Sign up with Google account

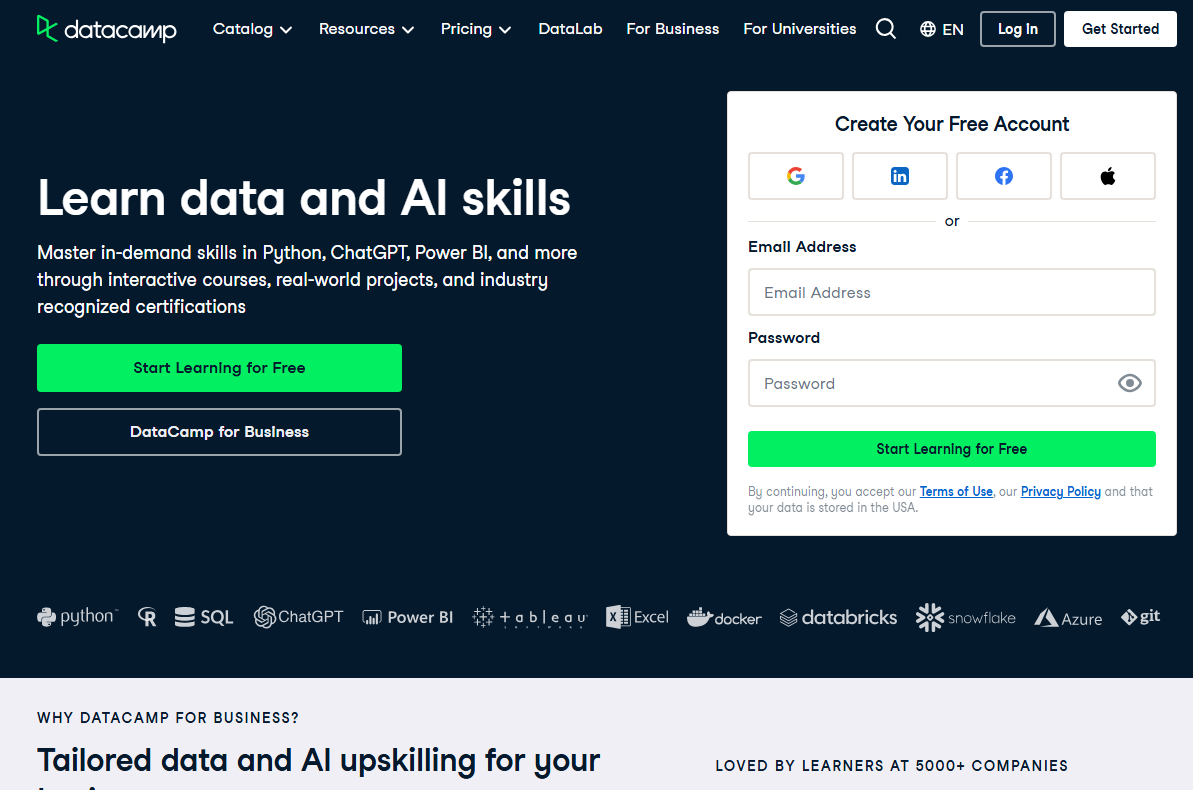tap(795, 175)
